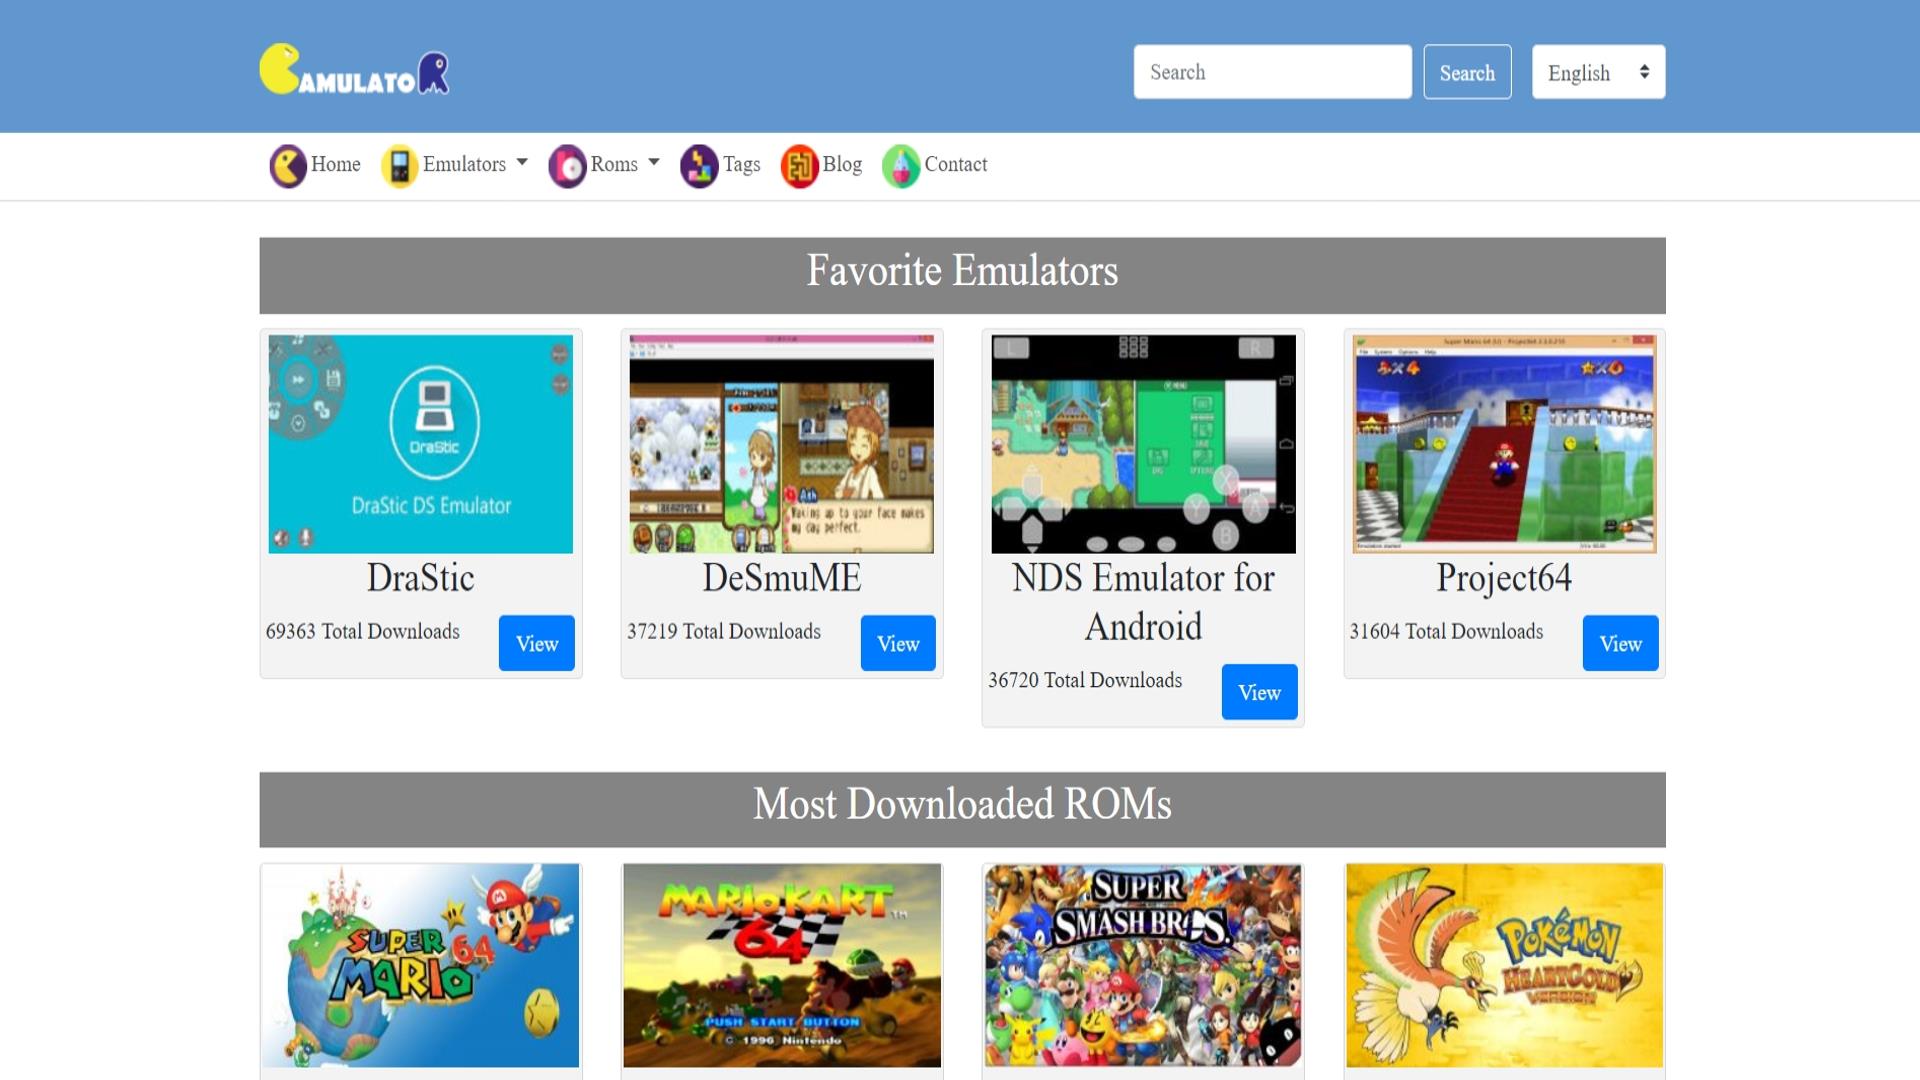Click View button for DraStic
Screen dimensions: 1920x1080
(x=537, y=642)
